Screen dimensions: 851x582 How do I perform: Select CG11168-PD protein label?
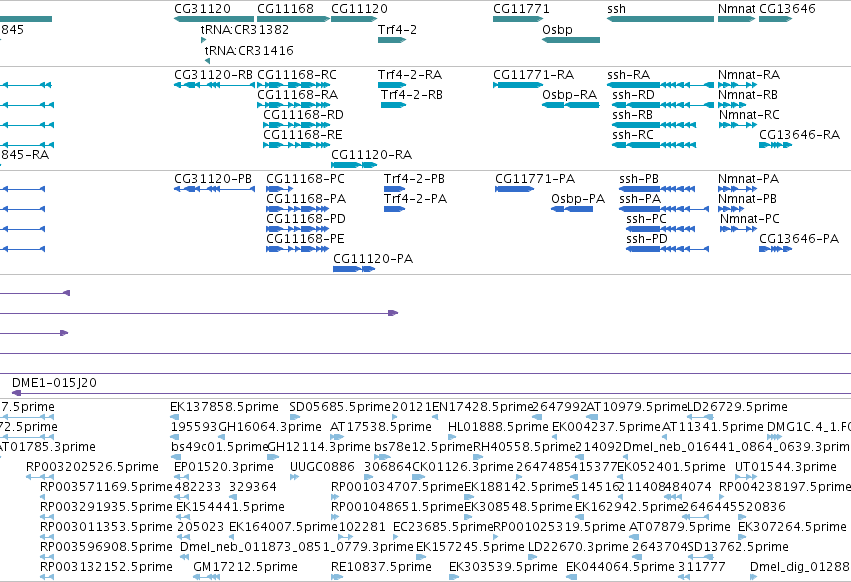pyautogui.click(x=306, y=219)
